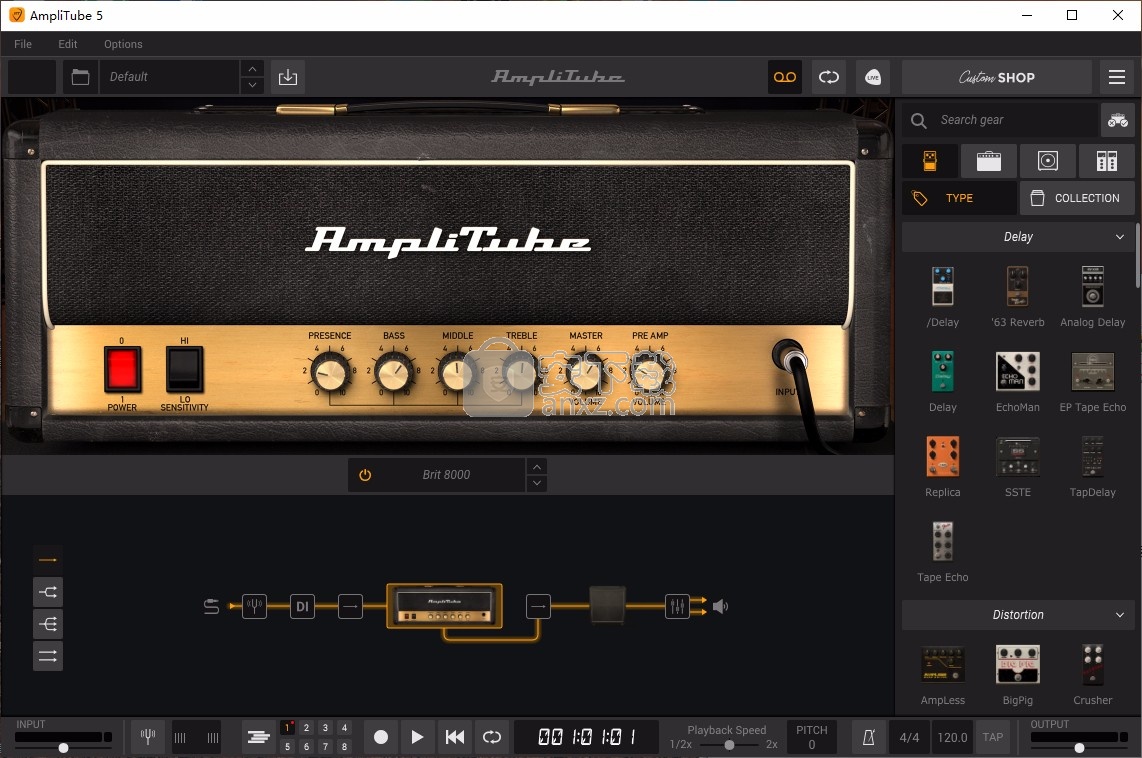
Task: Select the single straight signal routing icon
Action: point(48,560)
